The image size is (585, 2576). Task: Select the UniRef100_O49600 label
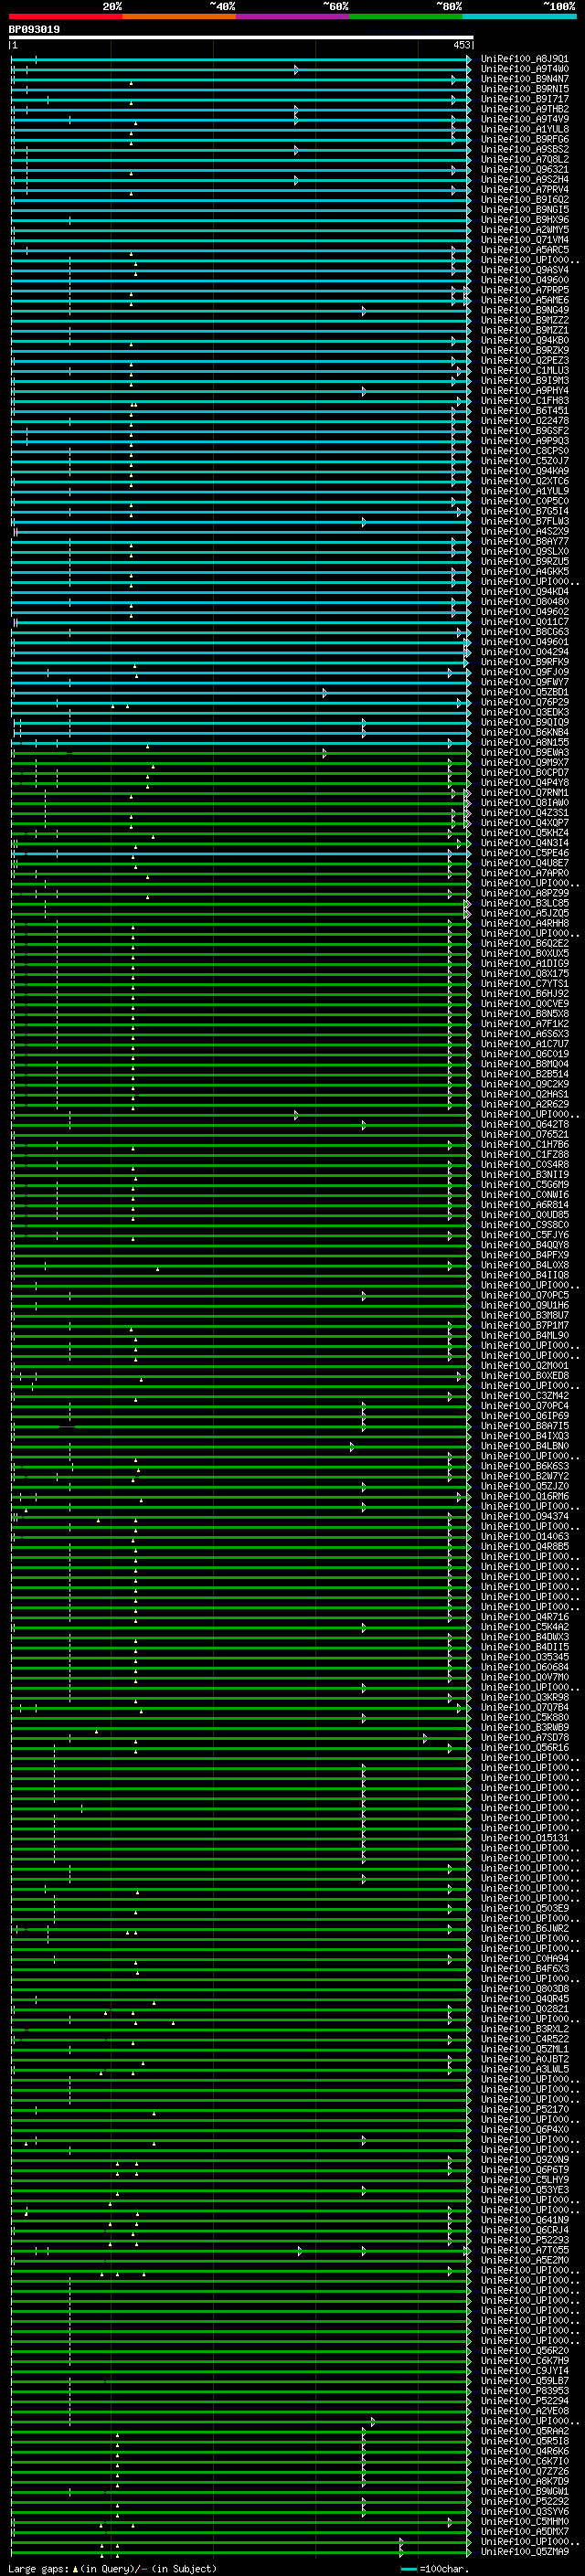pos(525,280)
